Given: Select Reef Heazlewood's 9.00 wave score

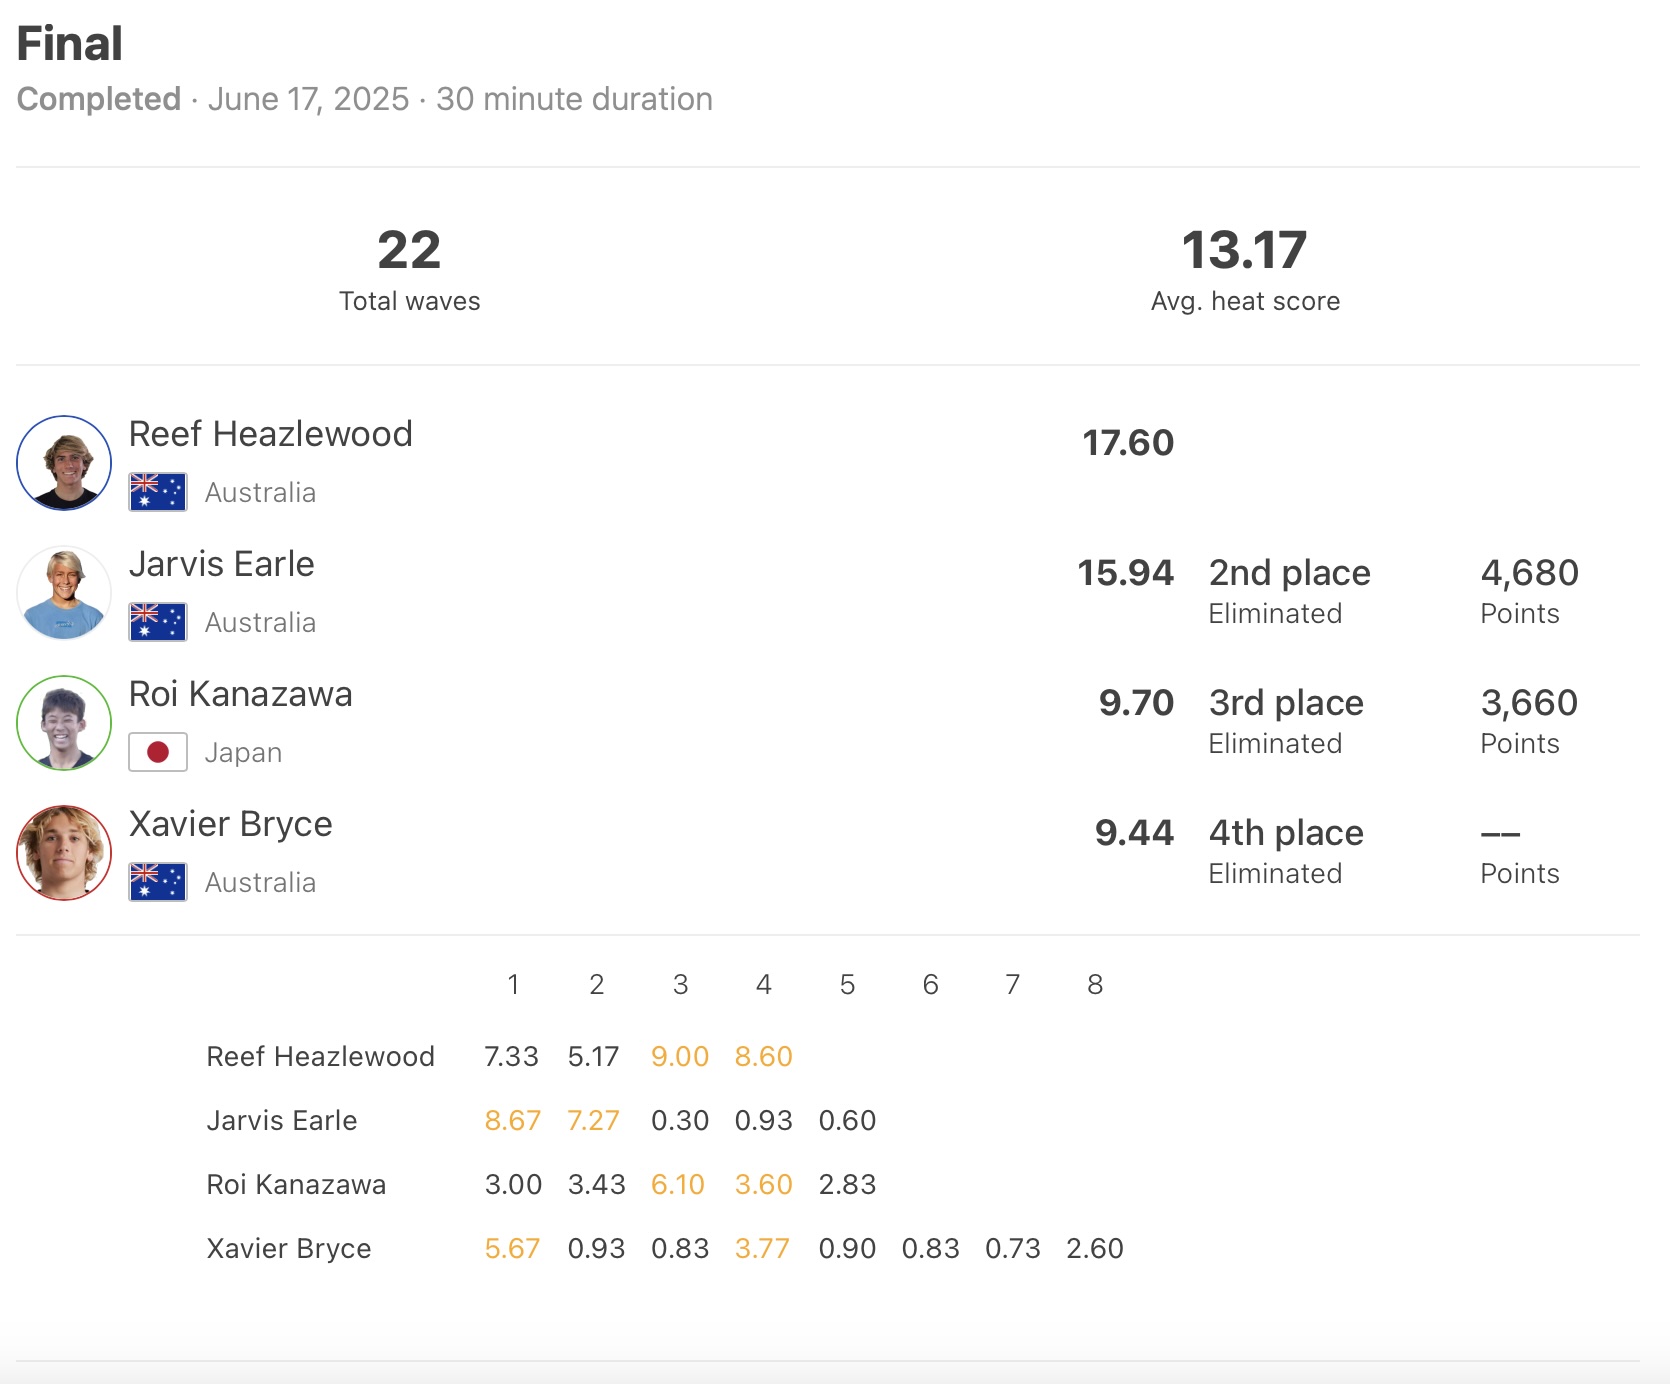Looking at the screenshot, I should click(x=680, y=1057).
